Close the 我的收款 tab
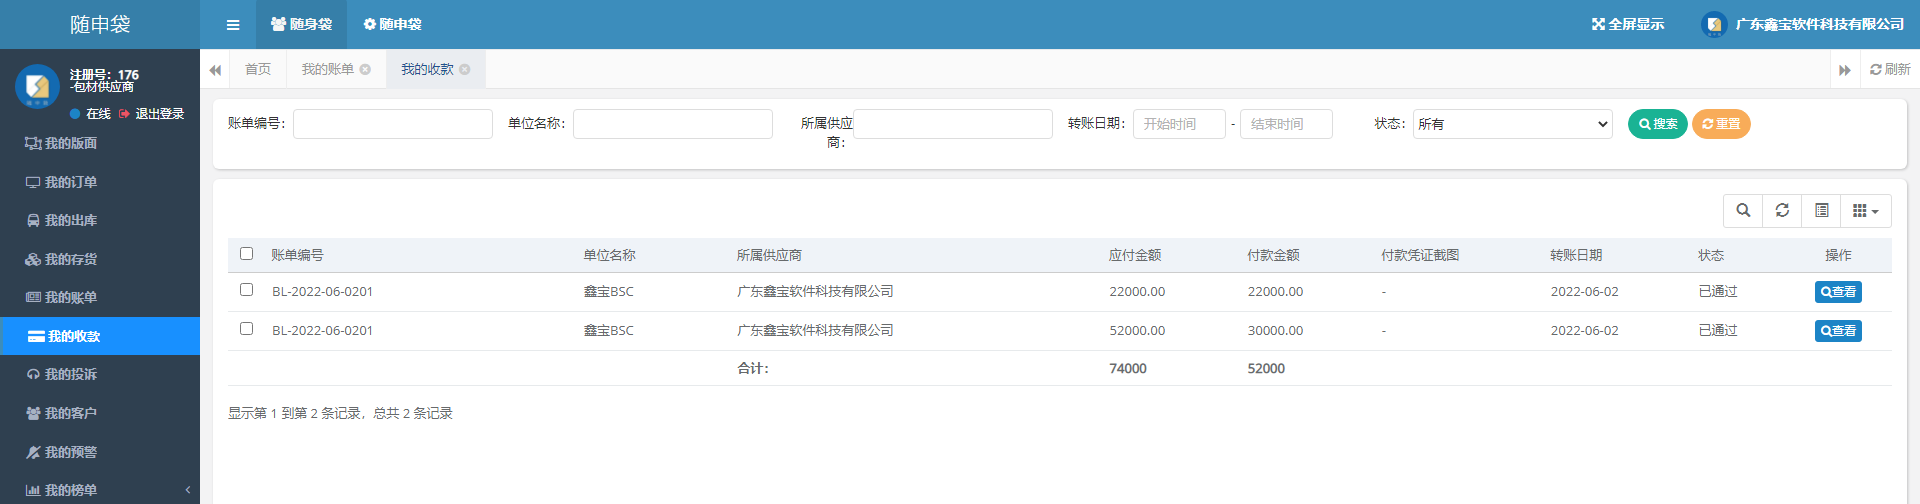This screenshot has height=504, width=1920. 465,69
